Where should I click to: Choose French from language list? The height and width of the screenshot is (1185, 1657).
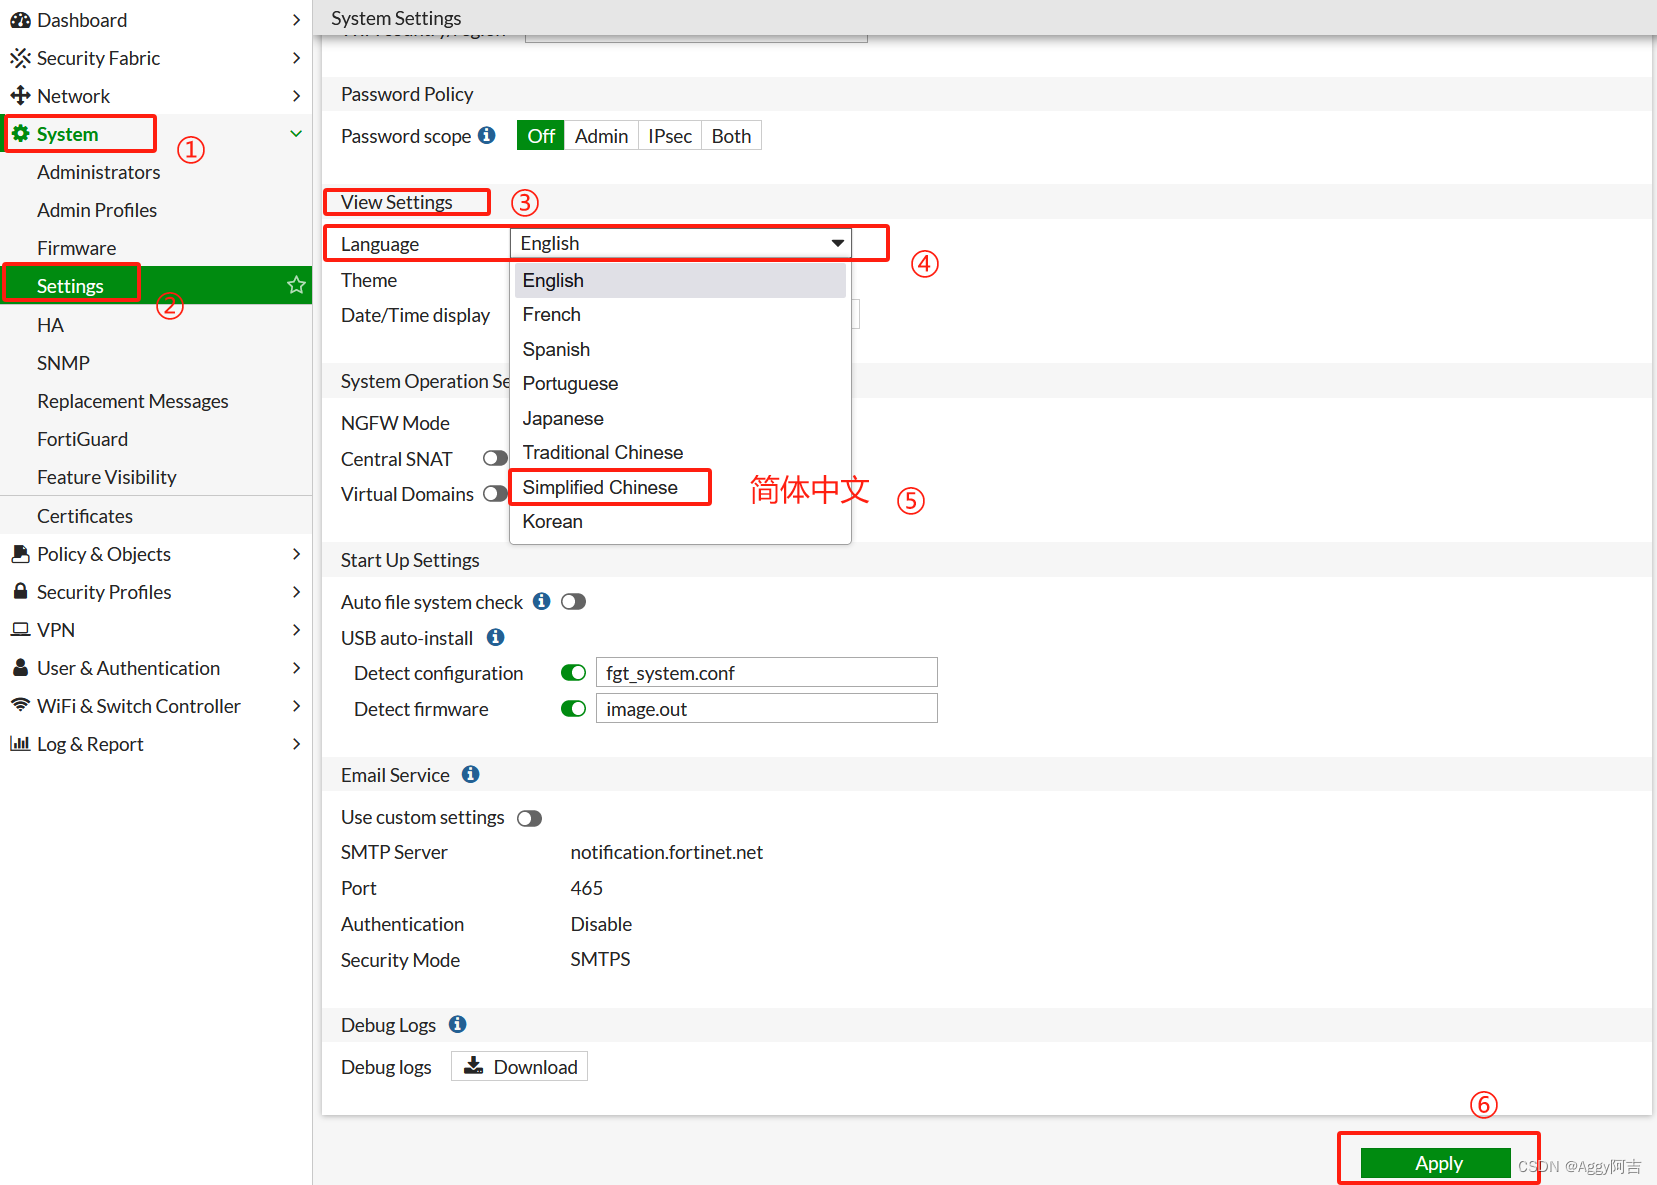[x=680, y=314]
